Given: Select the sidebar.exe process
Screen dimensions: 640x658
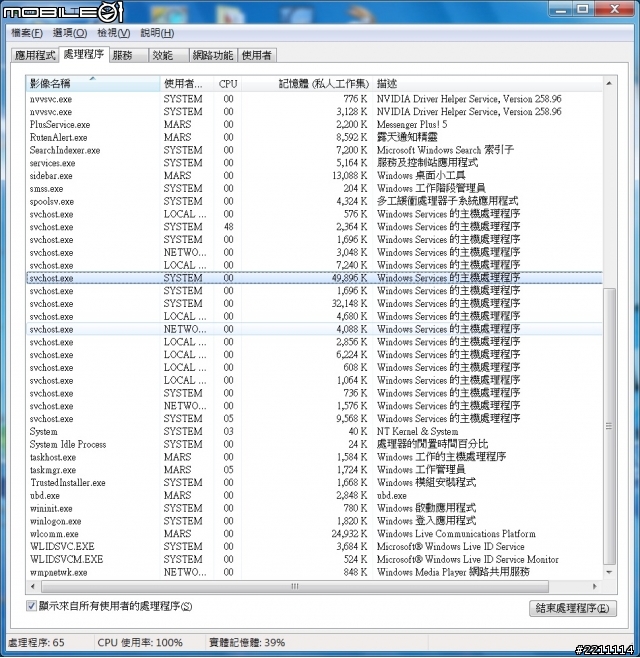Looking at the screenshot, I should (x=314, y=176).
